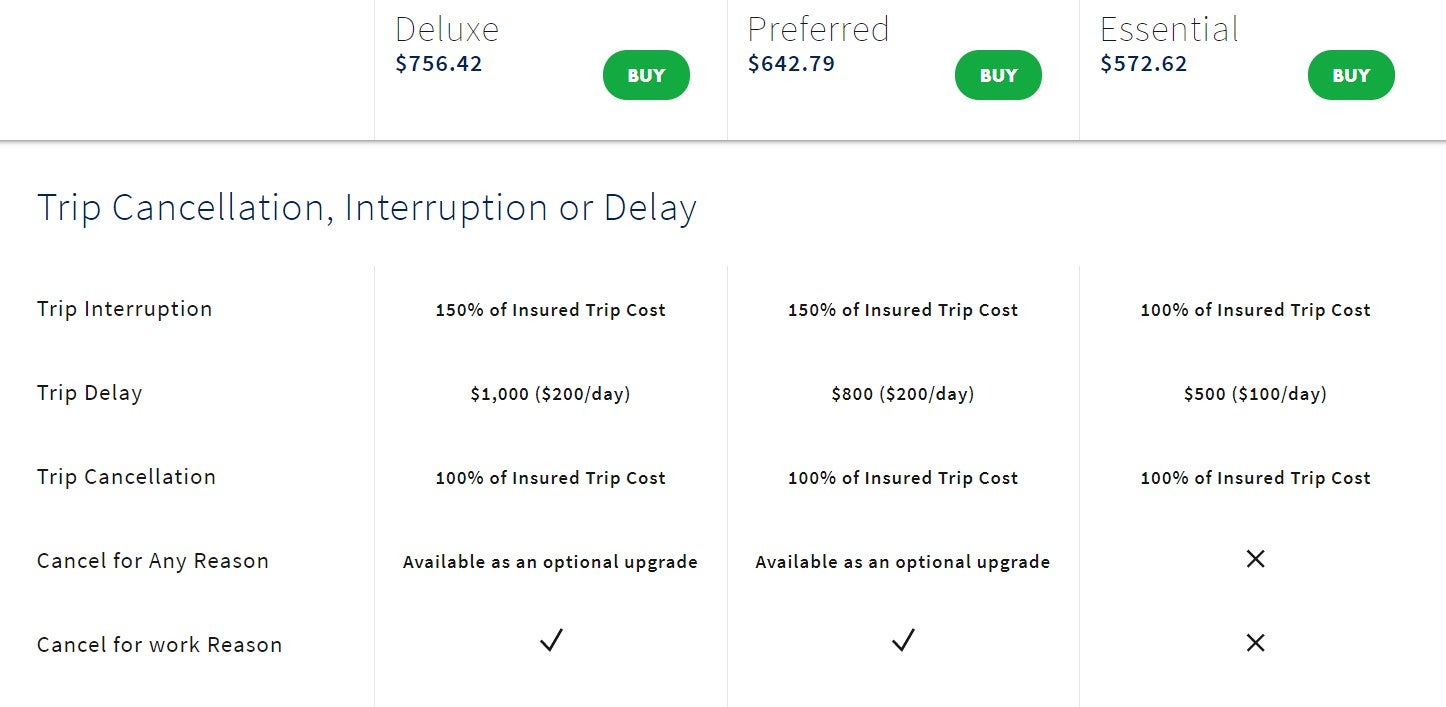This screenshot has height=707, width=1446.
Task: Click the Deluxe price $756.42
Action: pos(438,63)
